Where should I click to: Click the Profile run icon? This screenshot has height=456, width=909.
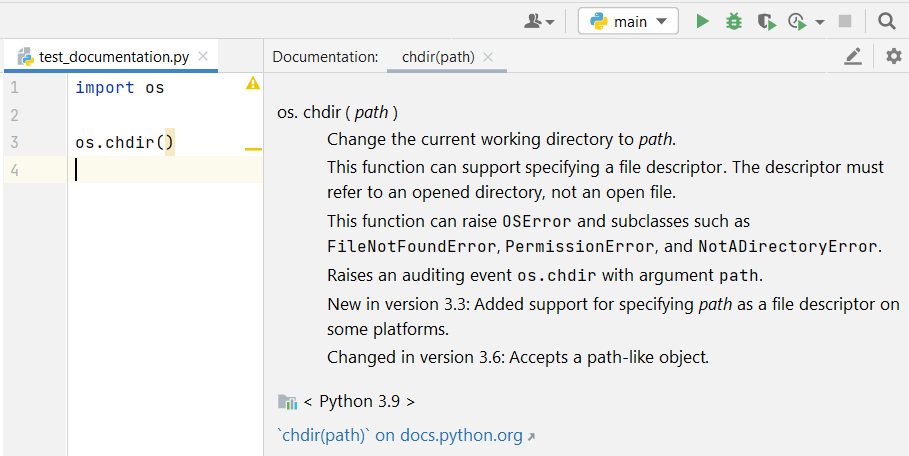pos(796,21)
